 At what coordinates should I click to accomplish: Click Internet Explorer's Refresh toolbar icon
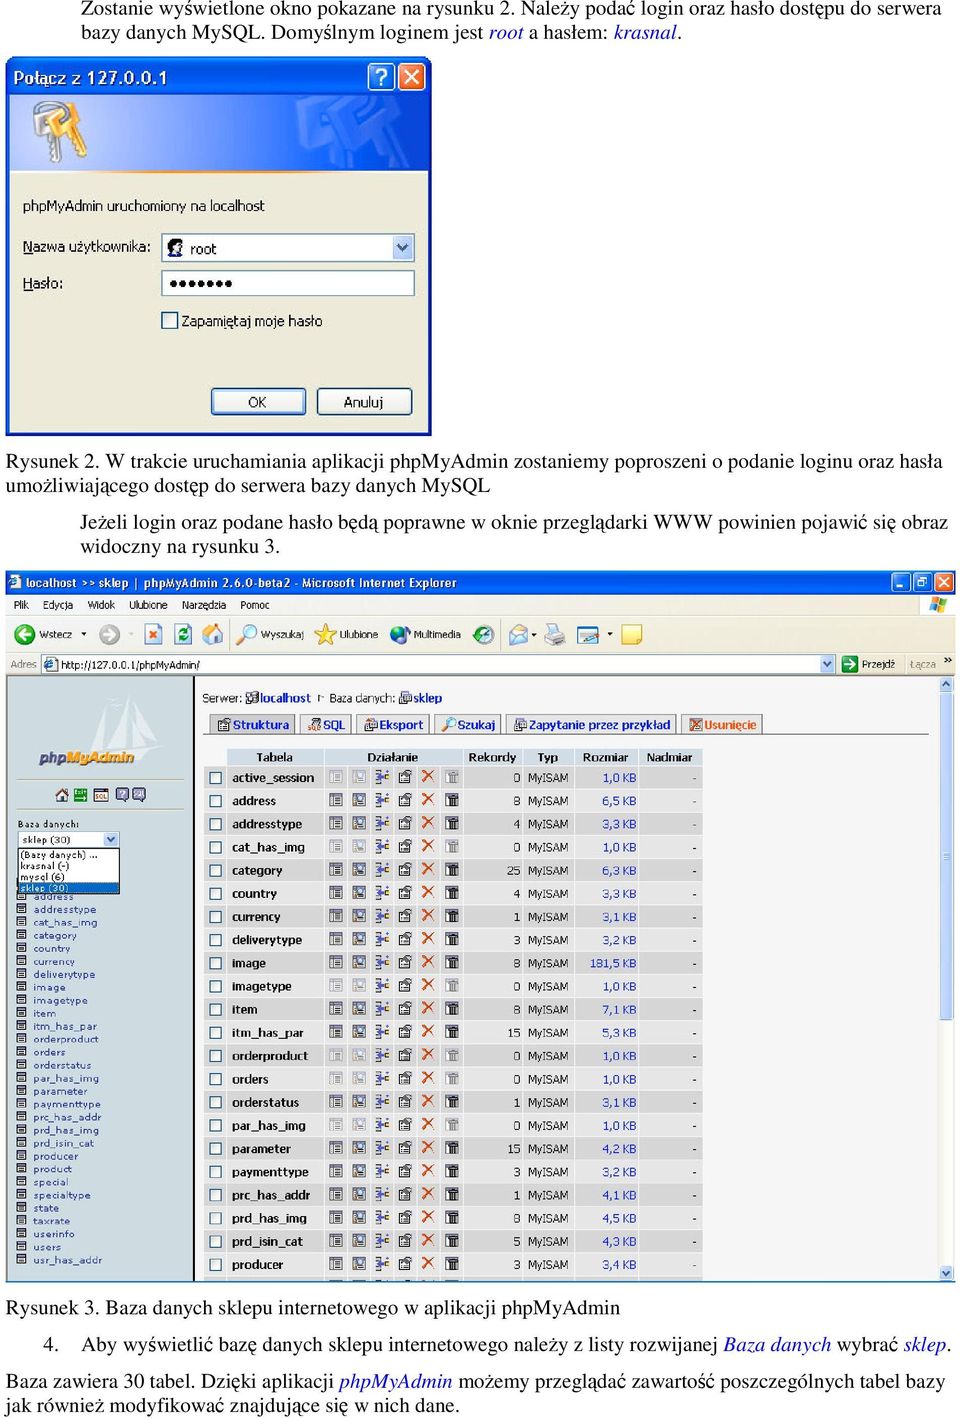(x=183, y=634)
